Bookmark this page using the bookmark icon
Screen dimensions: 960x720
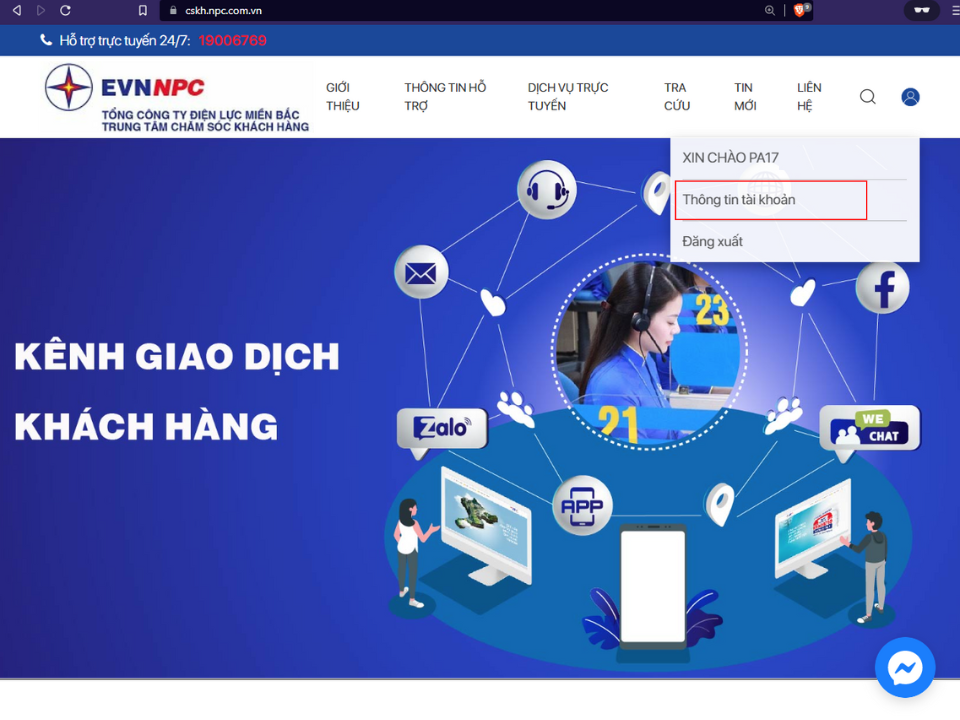pyautogui.click(x=143, y=10)
